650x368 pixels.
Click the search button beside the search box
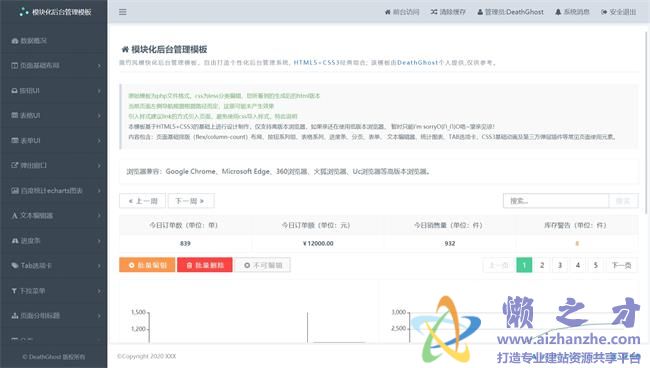pos(623,201)
